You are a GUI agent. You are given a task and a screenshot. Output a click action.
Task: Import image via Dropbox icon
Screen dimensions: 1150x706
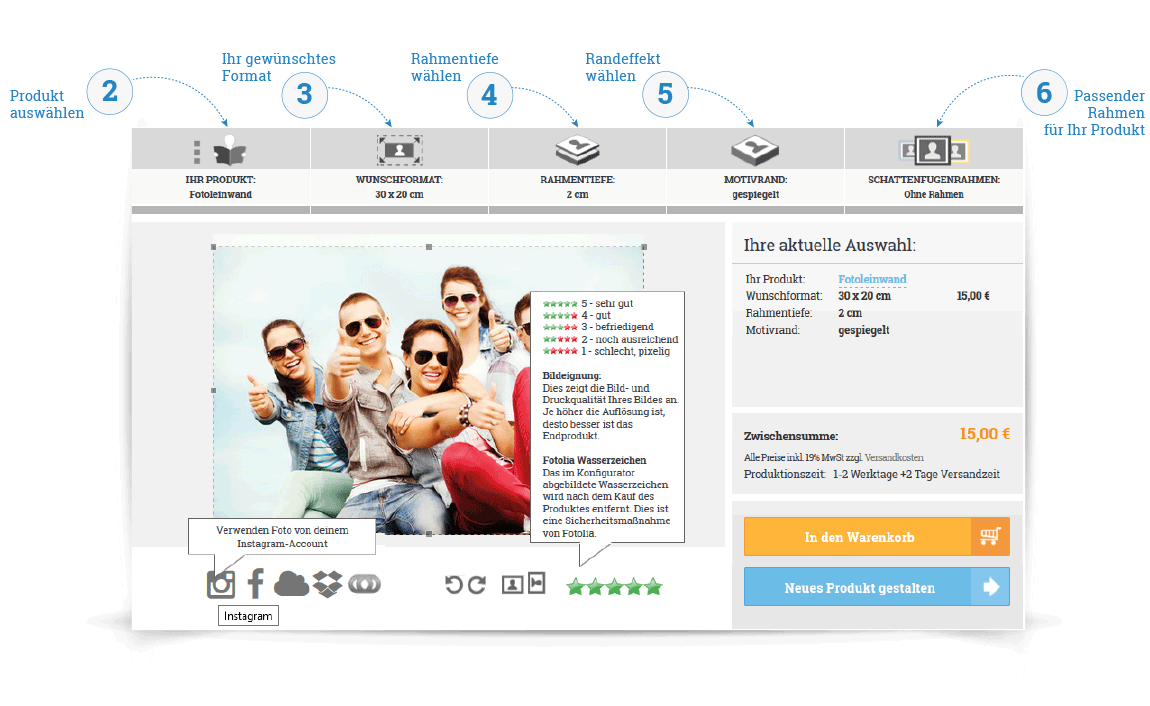327,584
